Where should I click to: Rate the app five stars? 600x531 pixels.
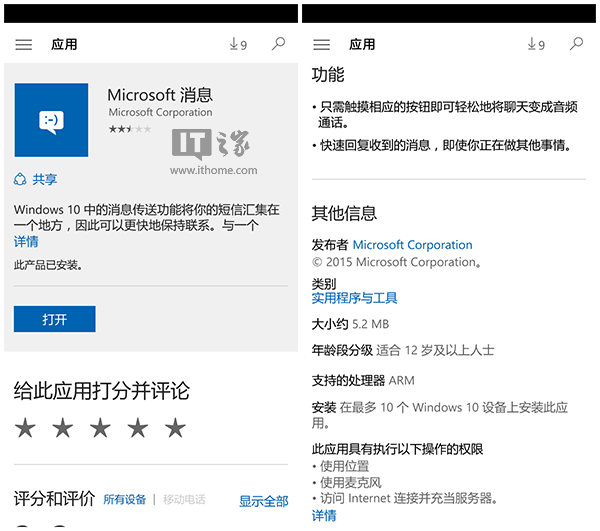175,428
